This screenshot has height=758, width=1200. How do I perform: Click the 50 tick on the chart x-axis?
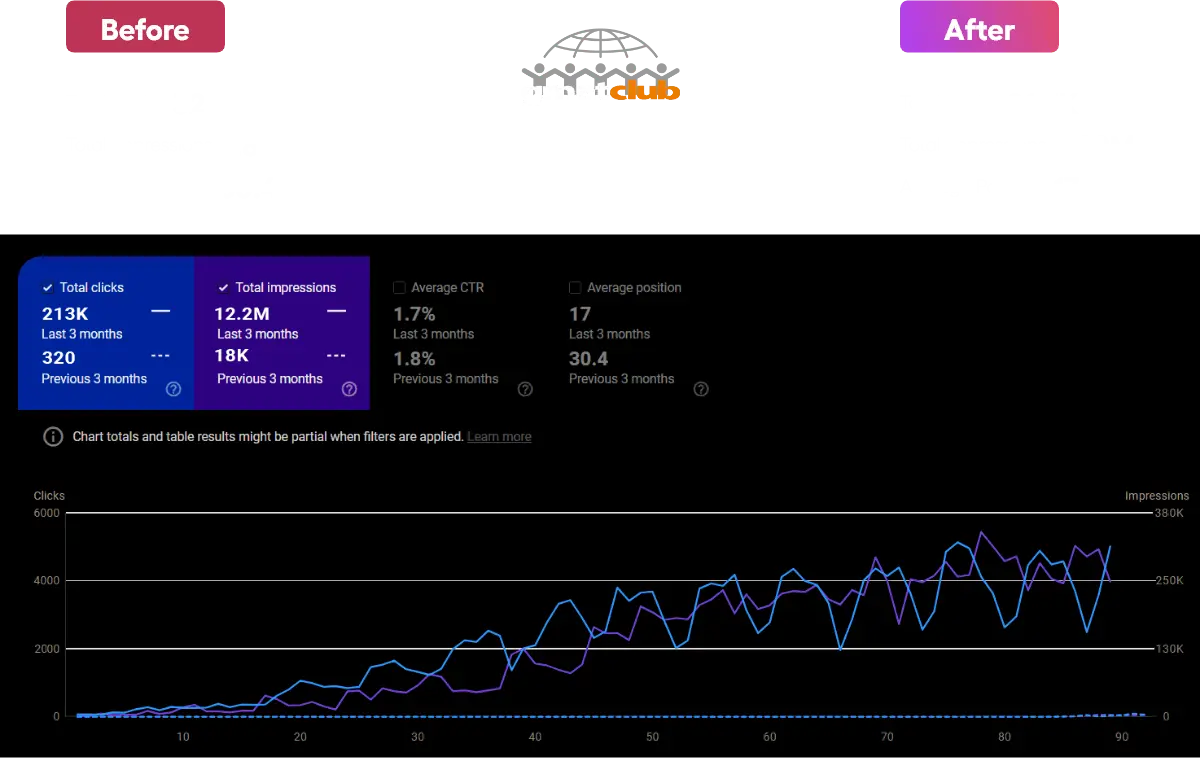point(652,737)
